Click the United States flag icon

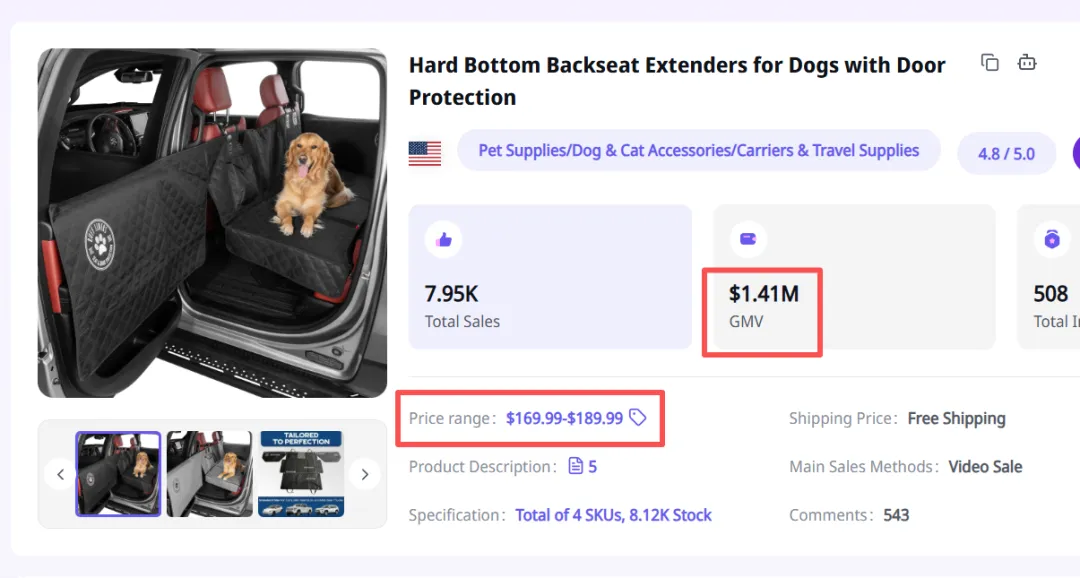tap(425, 154)
